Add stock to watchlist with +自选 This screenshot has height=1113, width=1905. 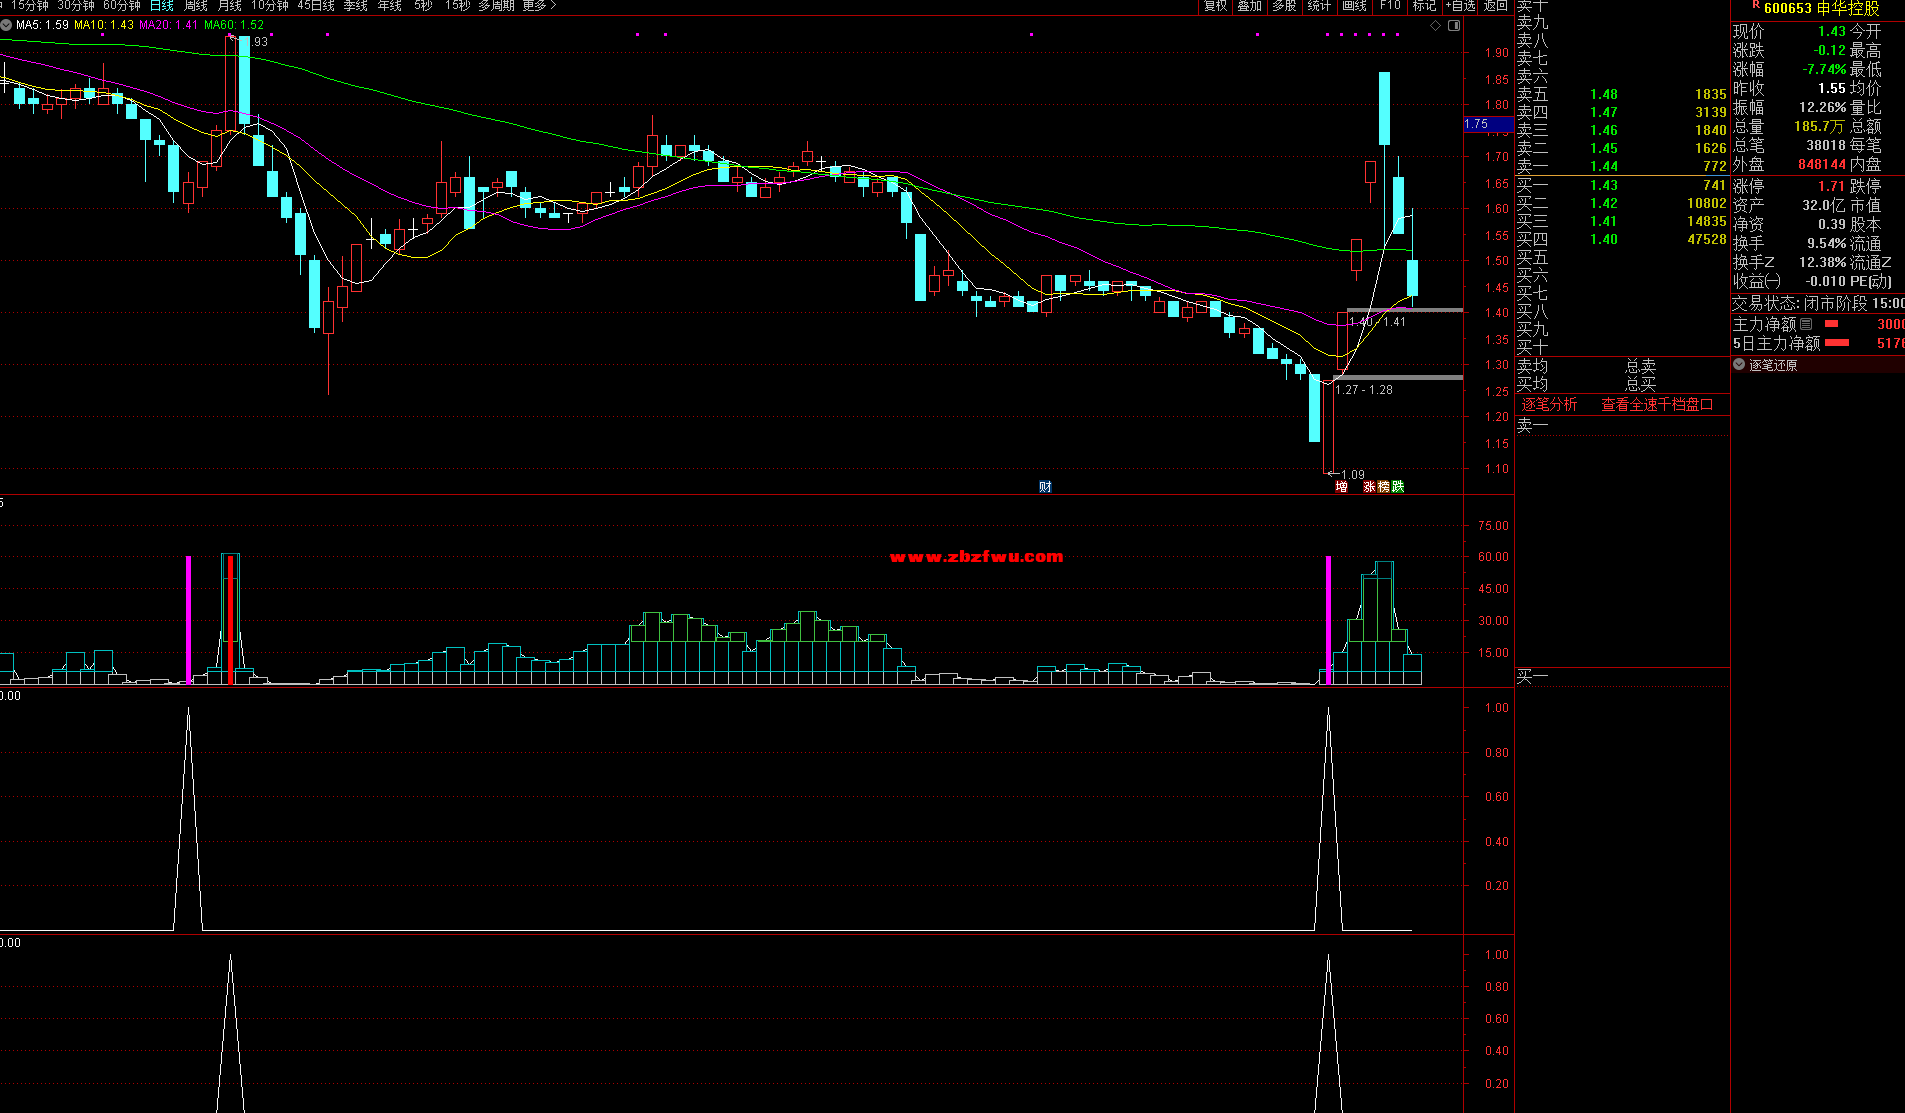[1460, 6]
